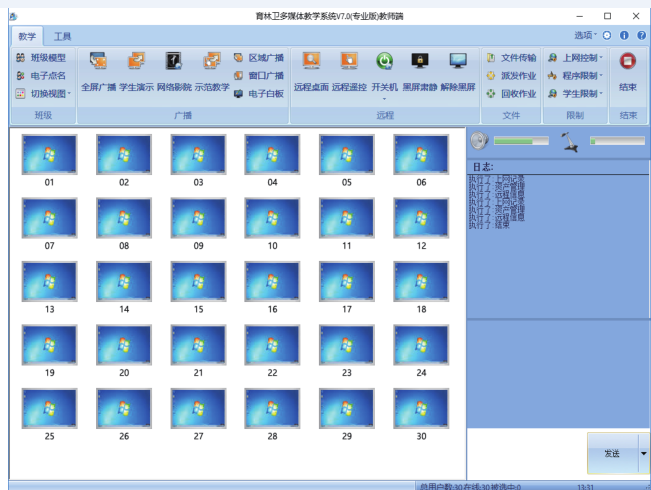Click the speaker volume icon

tap(480, 141)
